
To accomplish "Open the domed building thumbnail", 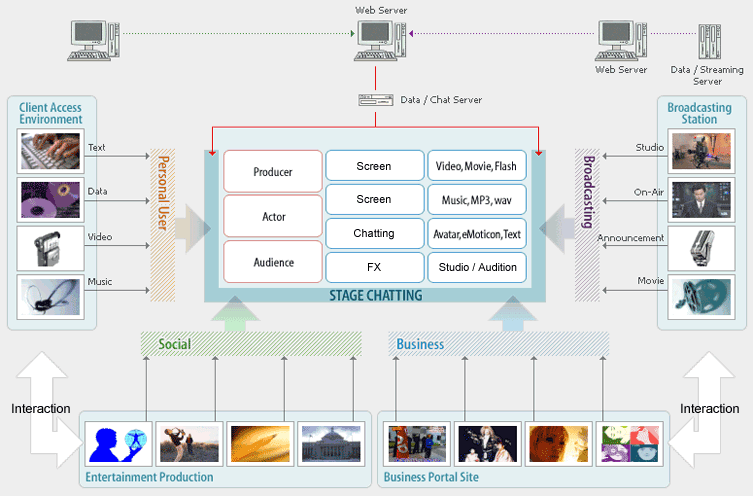I will click(331, 444).
